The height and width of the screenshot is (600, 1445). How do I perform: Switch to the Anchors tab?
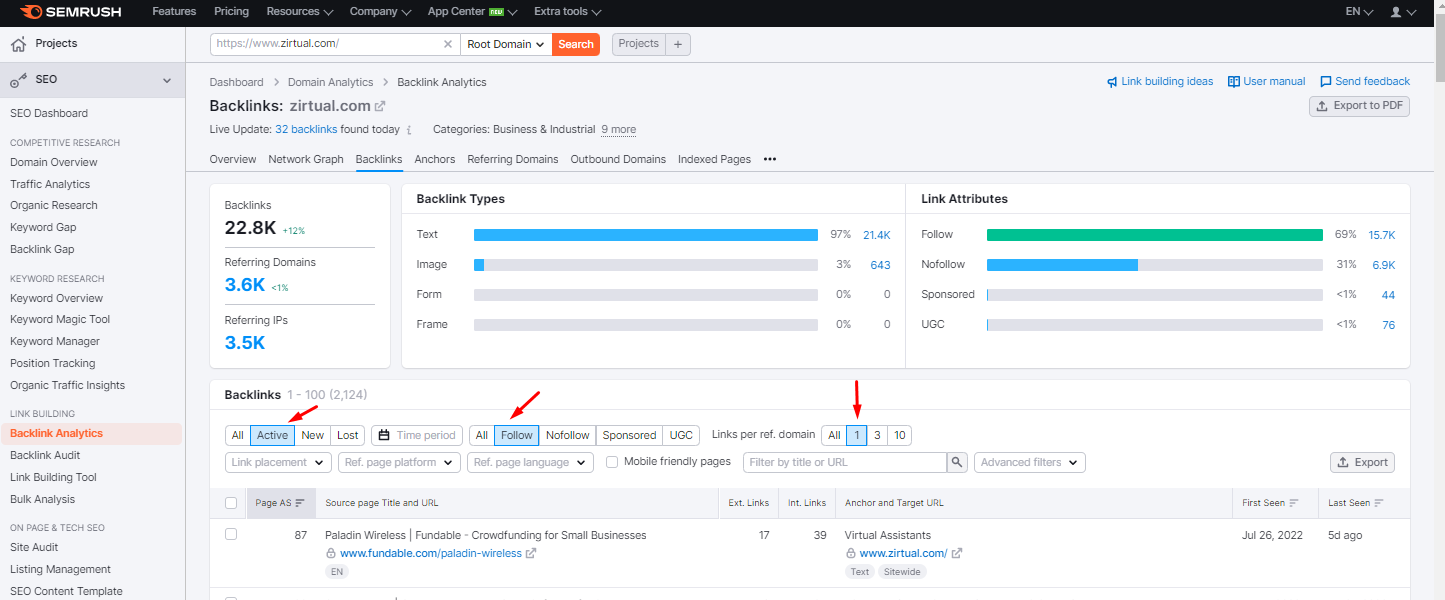(x=435, y=159)
